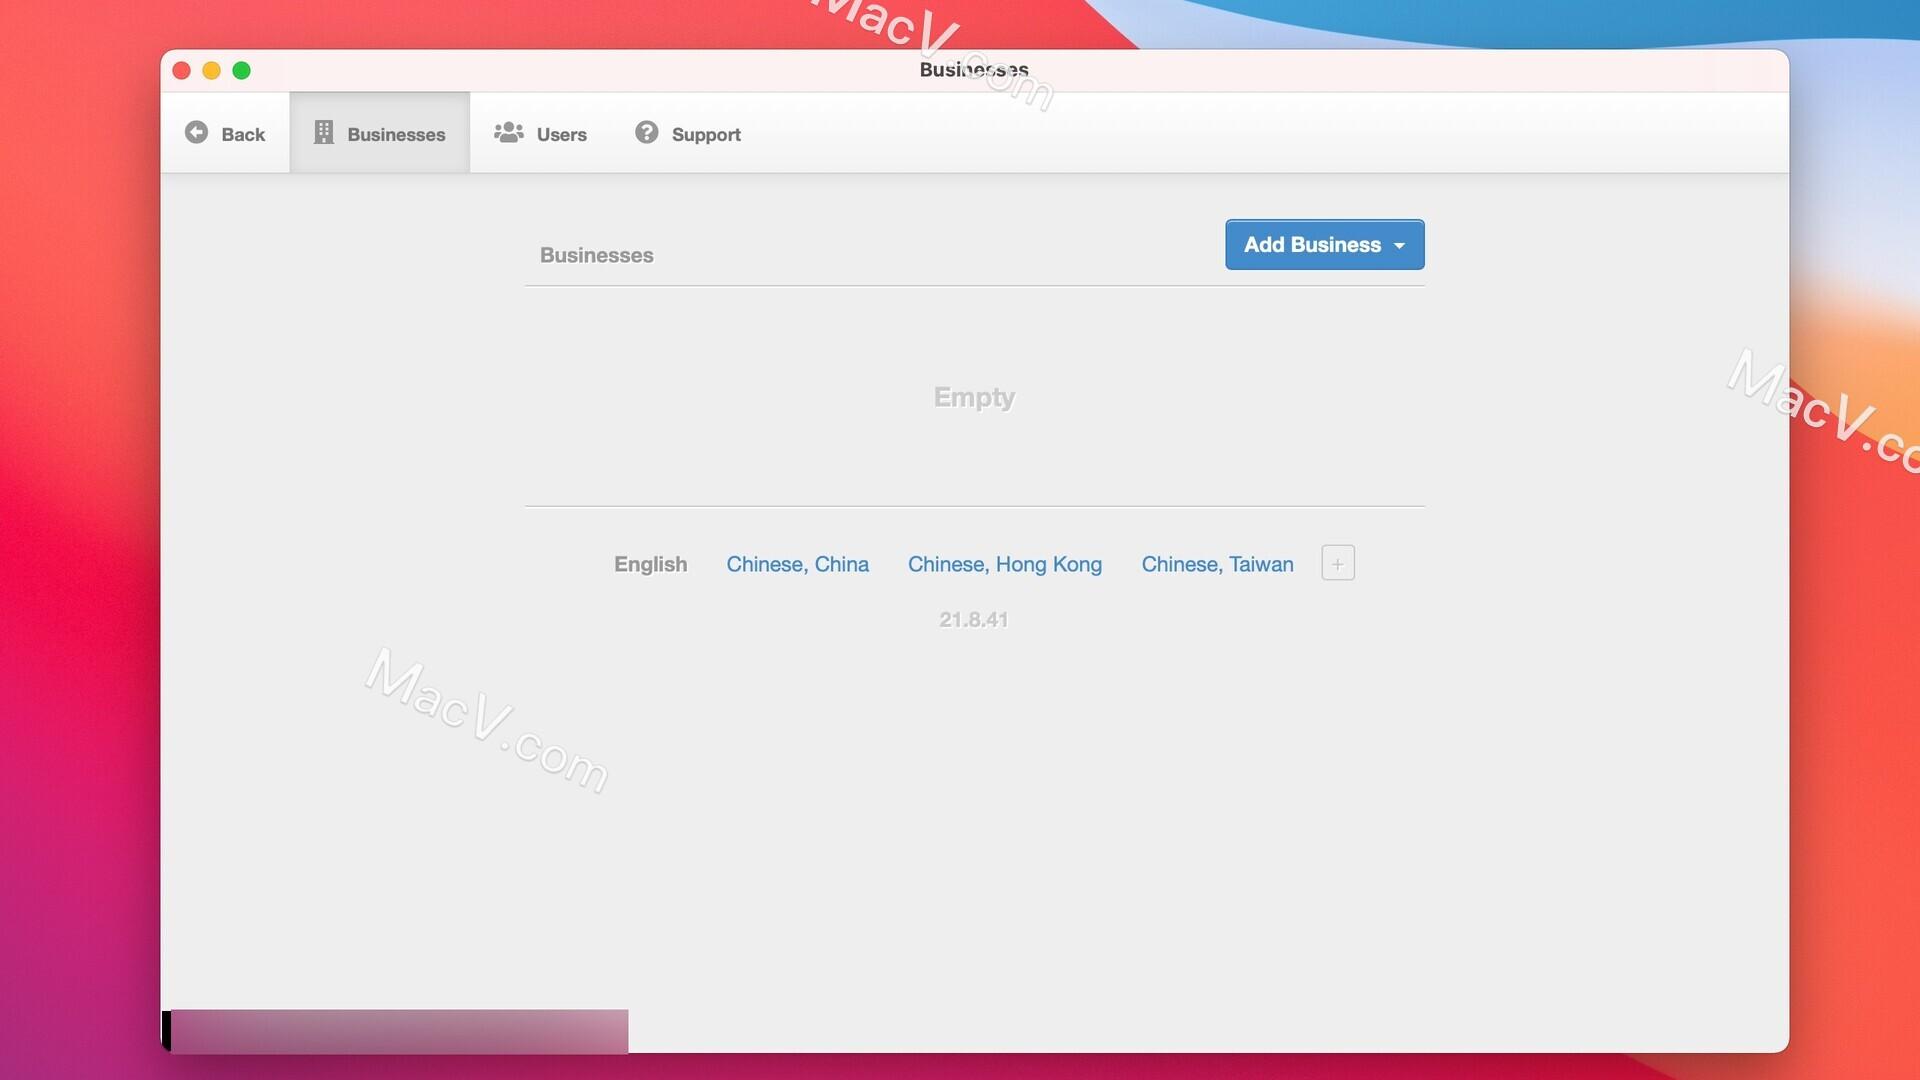This screenshot has width=1920, height=1080.
Task: Click the Businesses building icon
Action: [x=323, y=133]
